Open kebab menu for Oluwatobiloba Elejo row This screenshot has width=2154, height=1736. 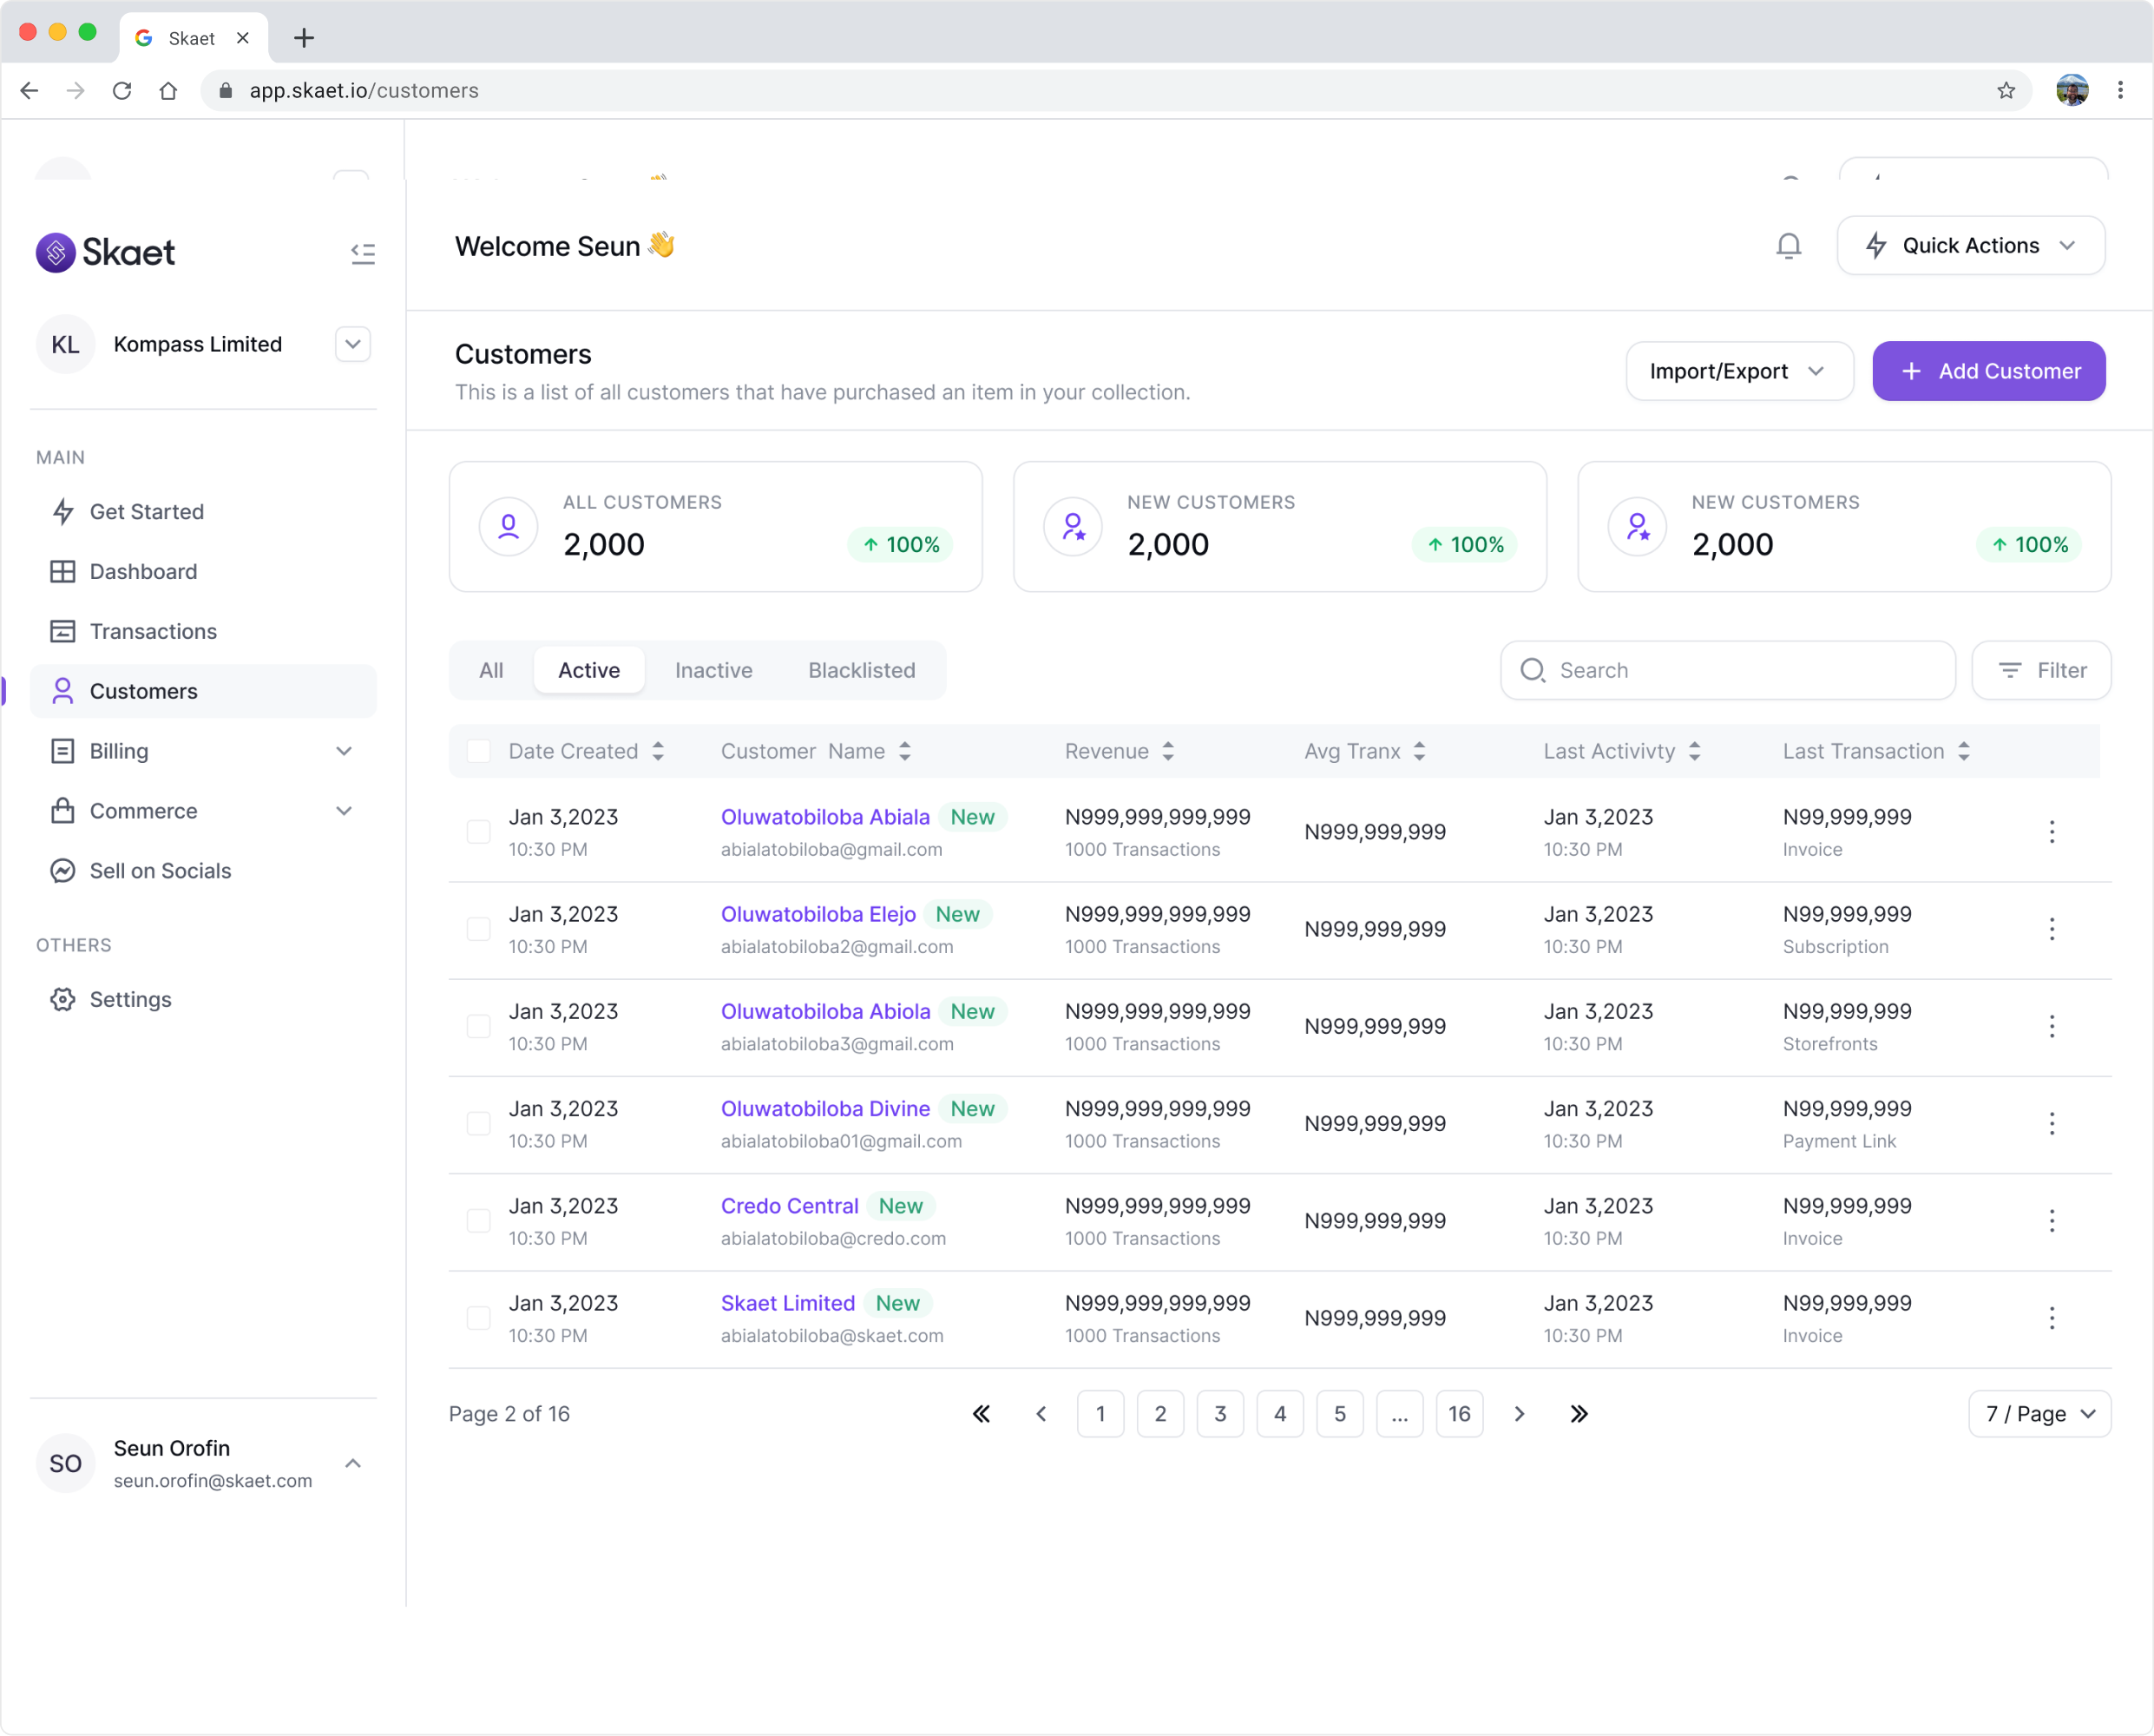click(2051, 929)
